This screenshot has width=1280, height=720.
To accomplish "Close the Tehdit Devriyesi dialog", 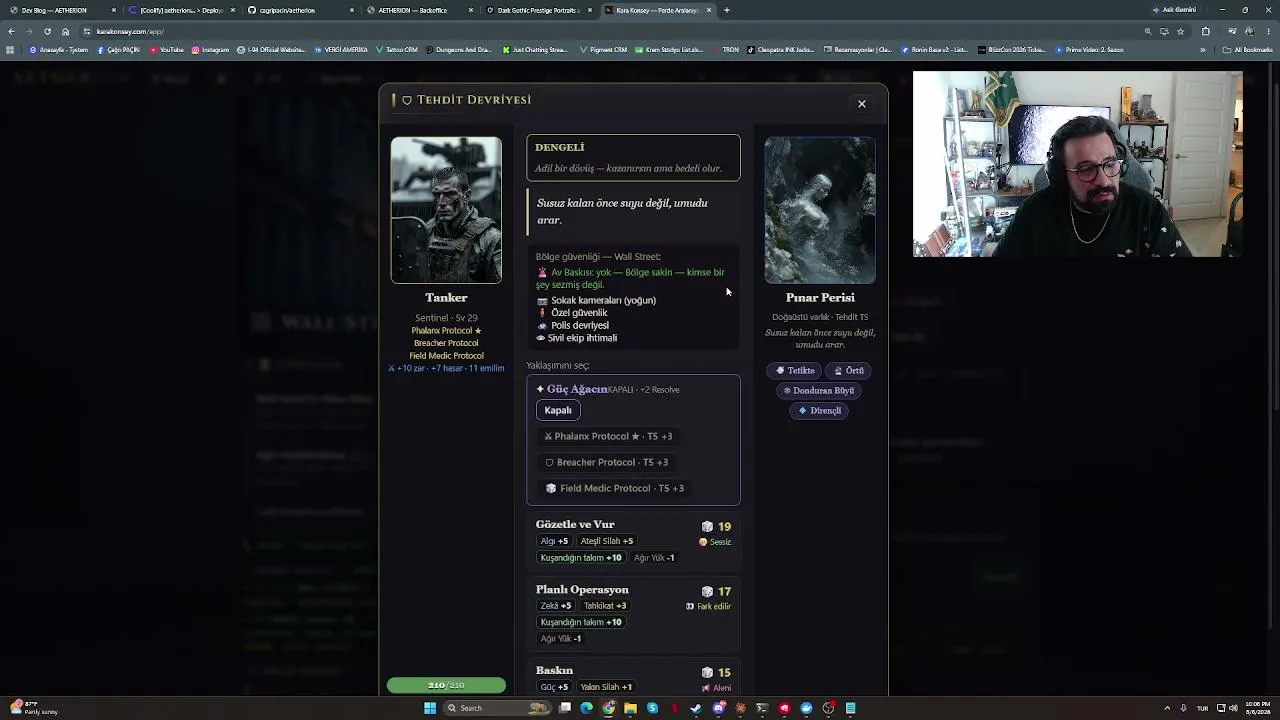I will 861,104.
